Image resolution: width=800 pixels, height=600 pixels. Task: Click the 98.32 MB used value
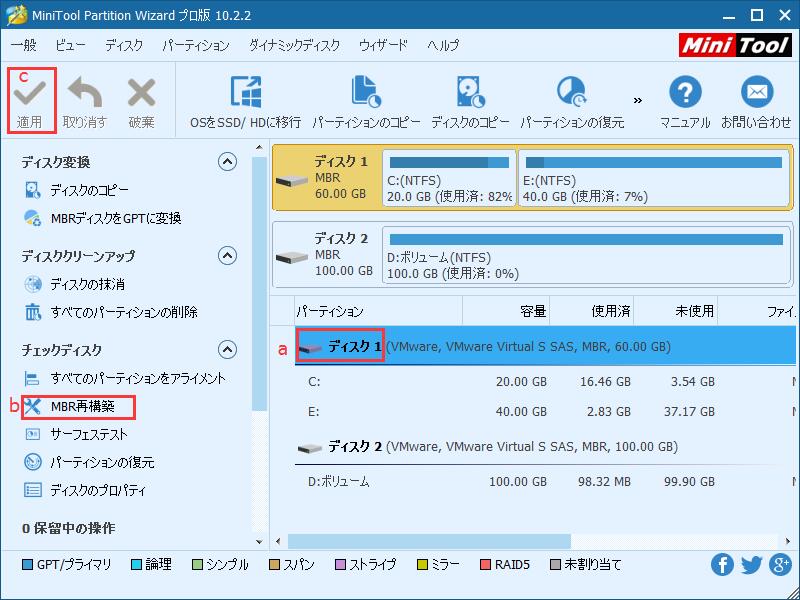(x=604, y=481)
